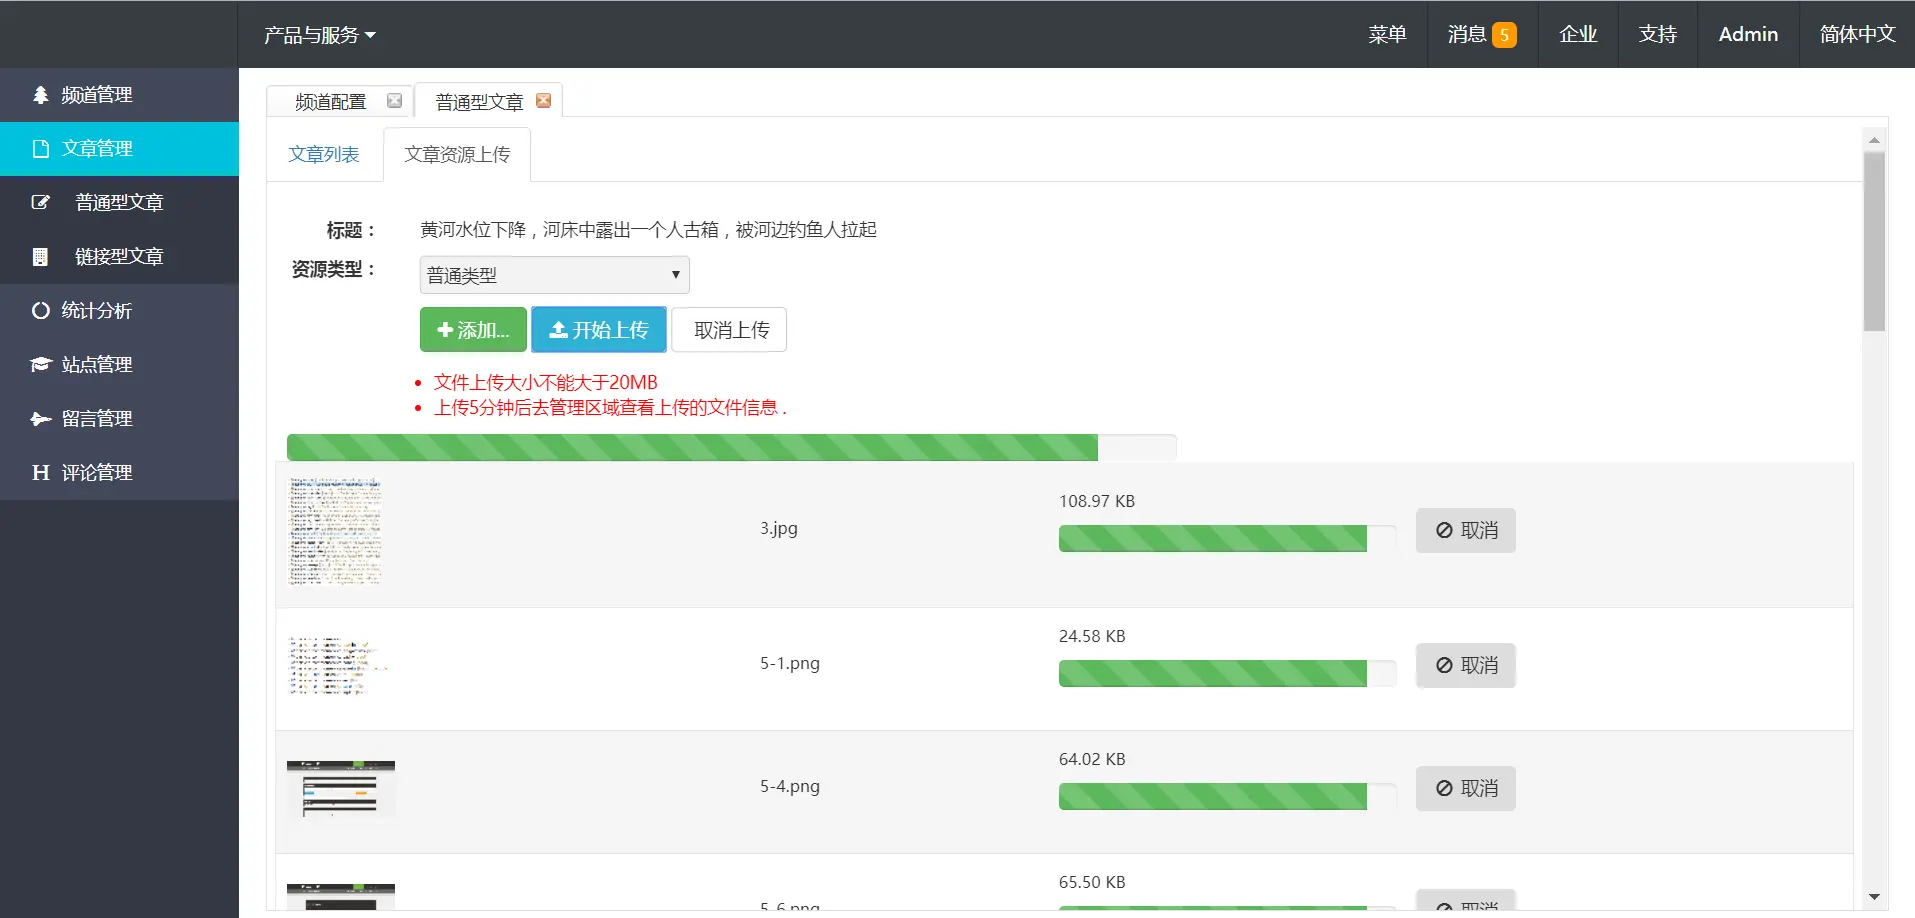Switch to the 频道配置 tab

[331, 102]
